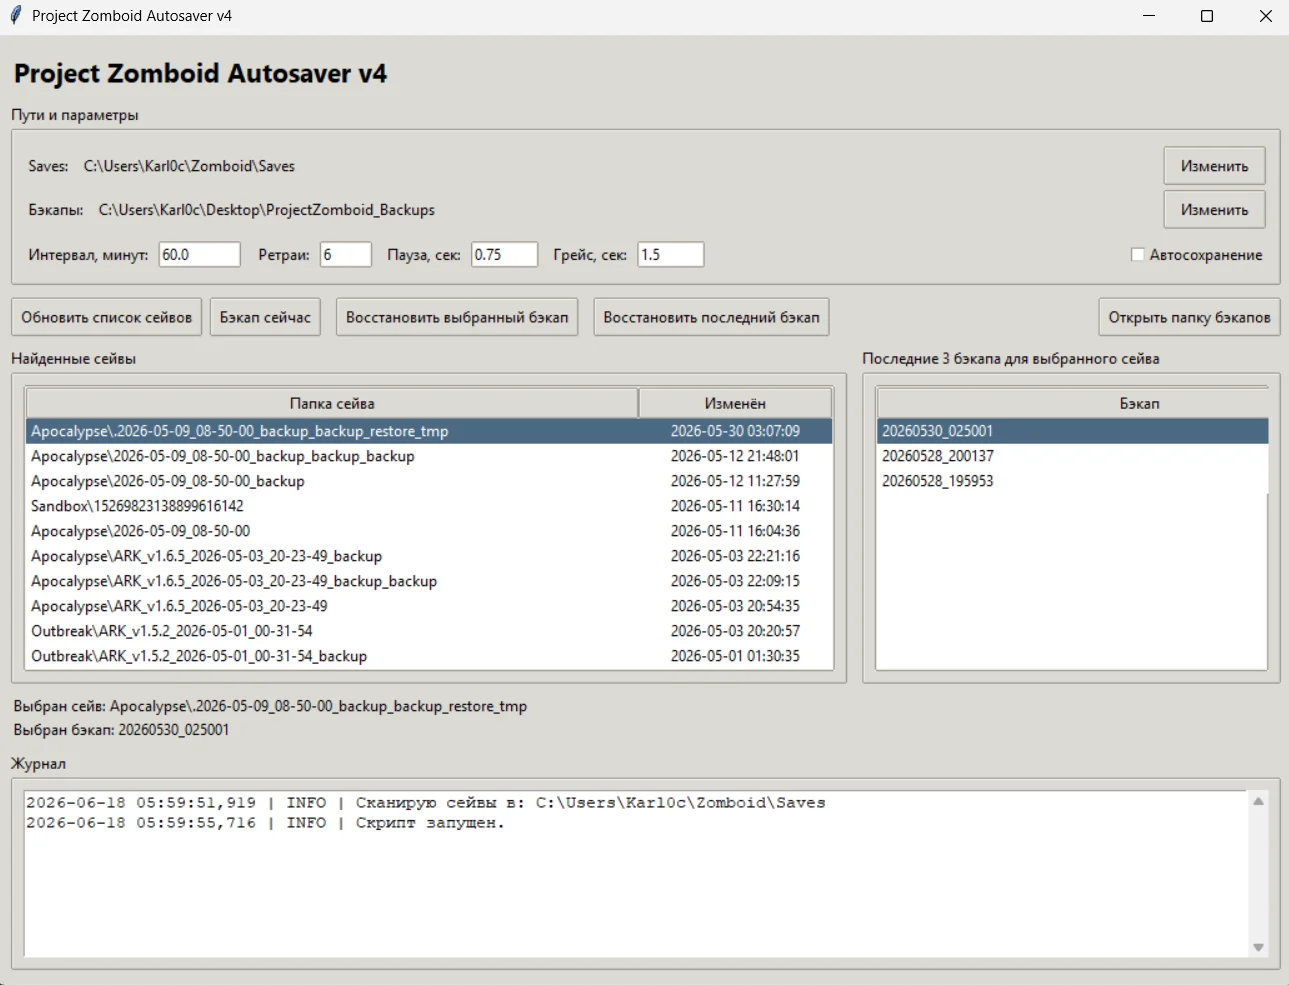Click Восстановить выбранный бэкап button
The width and height of the screenshot is (1289, 985).
point(457,317)
